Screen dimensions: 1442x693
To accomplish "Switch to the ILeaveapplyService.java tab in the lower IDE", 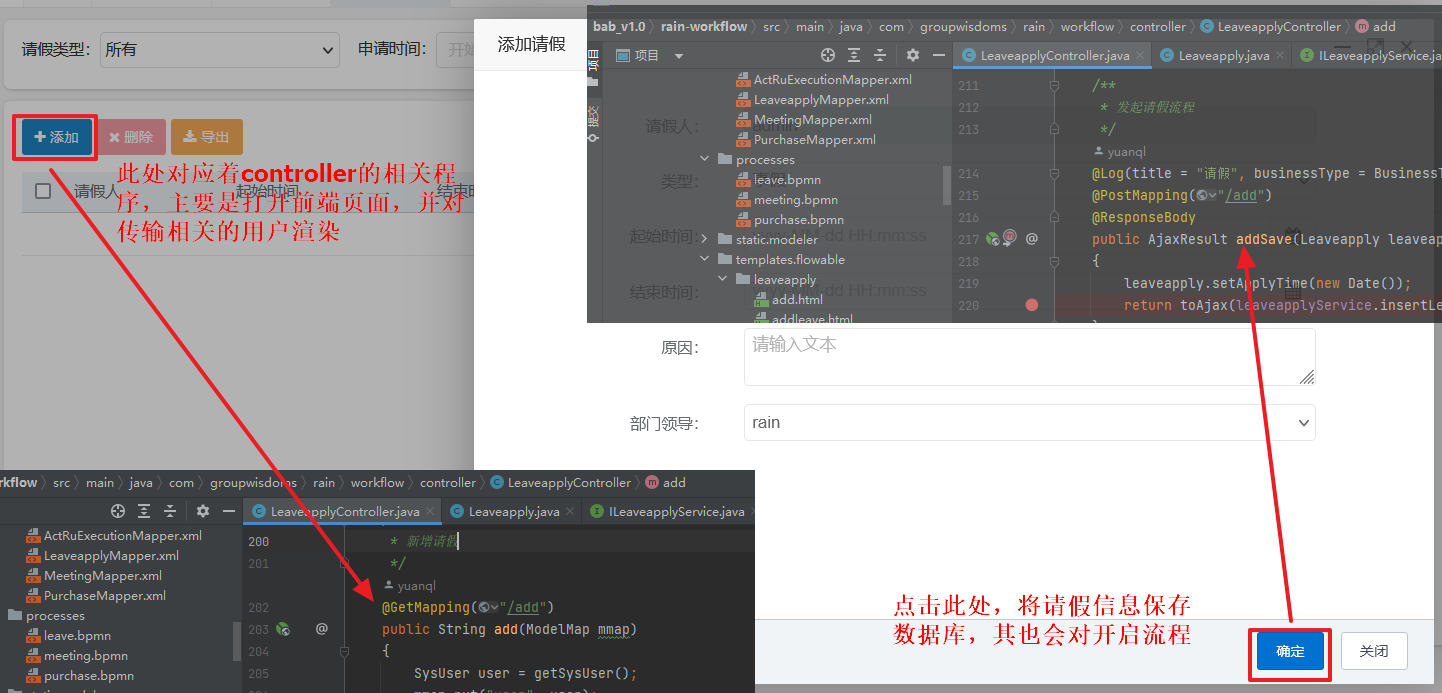I will point(667,511).
